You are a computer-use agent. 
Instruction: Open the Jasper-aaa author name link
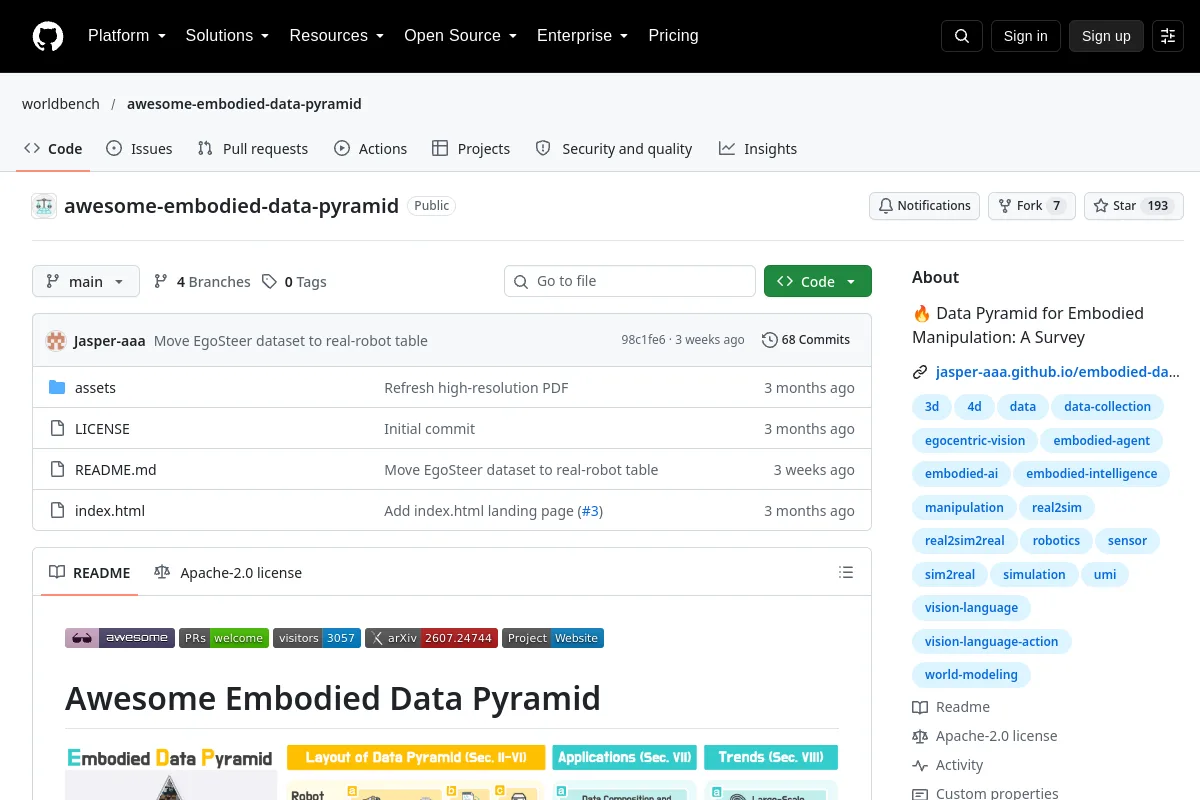(110, 340)
